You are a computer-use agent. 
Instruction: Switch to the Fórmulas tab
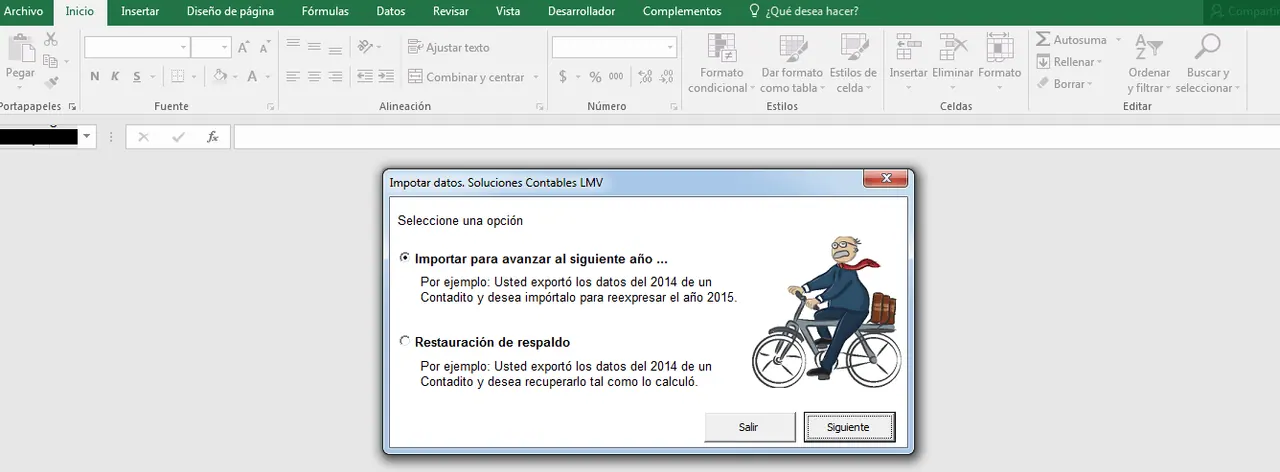326,12
